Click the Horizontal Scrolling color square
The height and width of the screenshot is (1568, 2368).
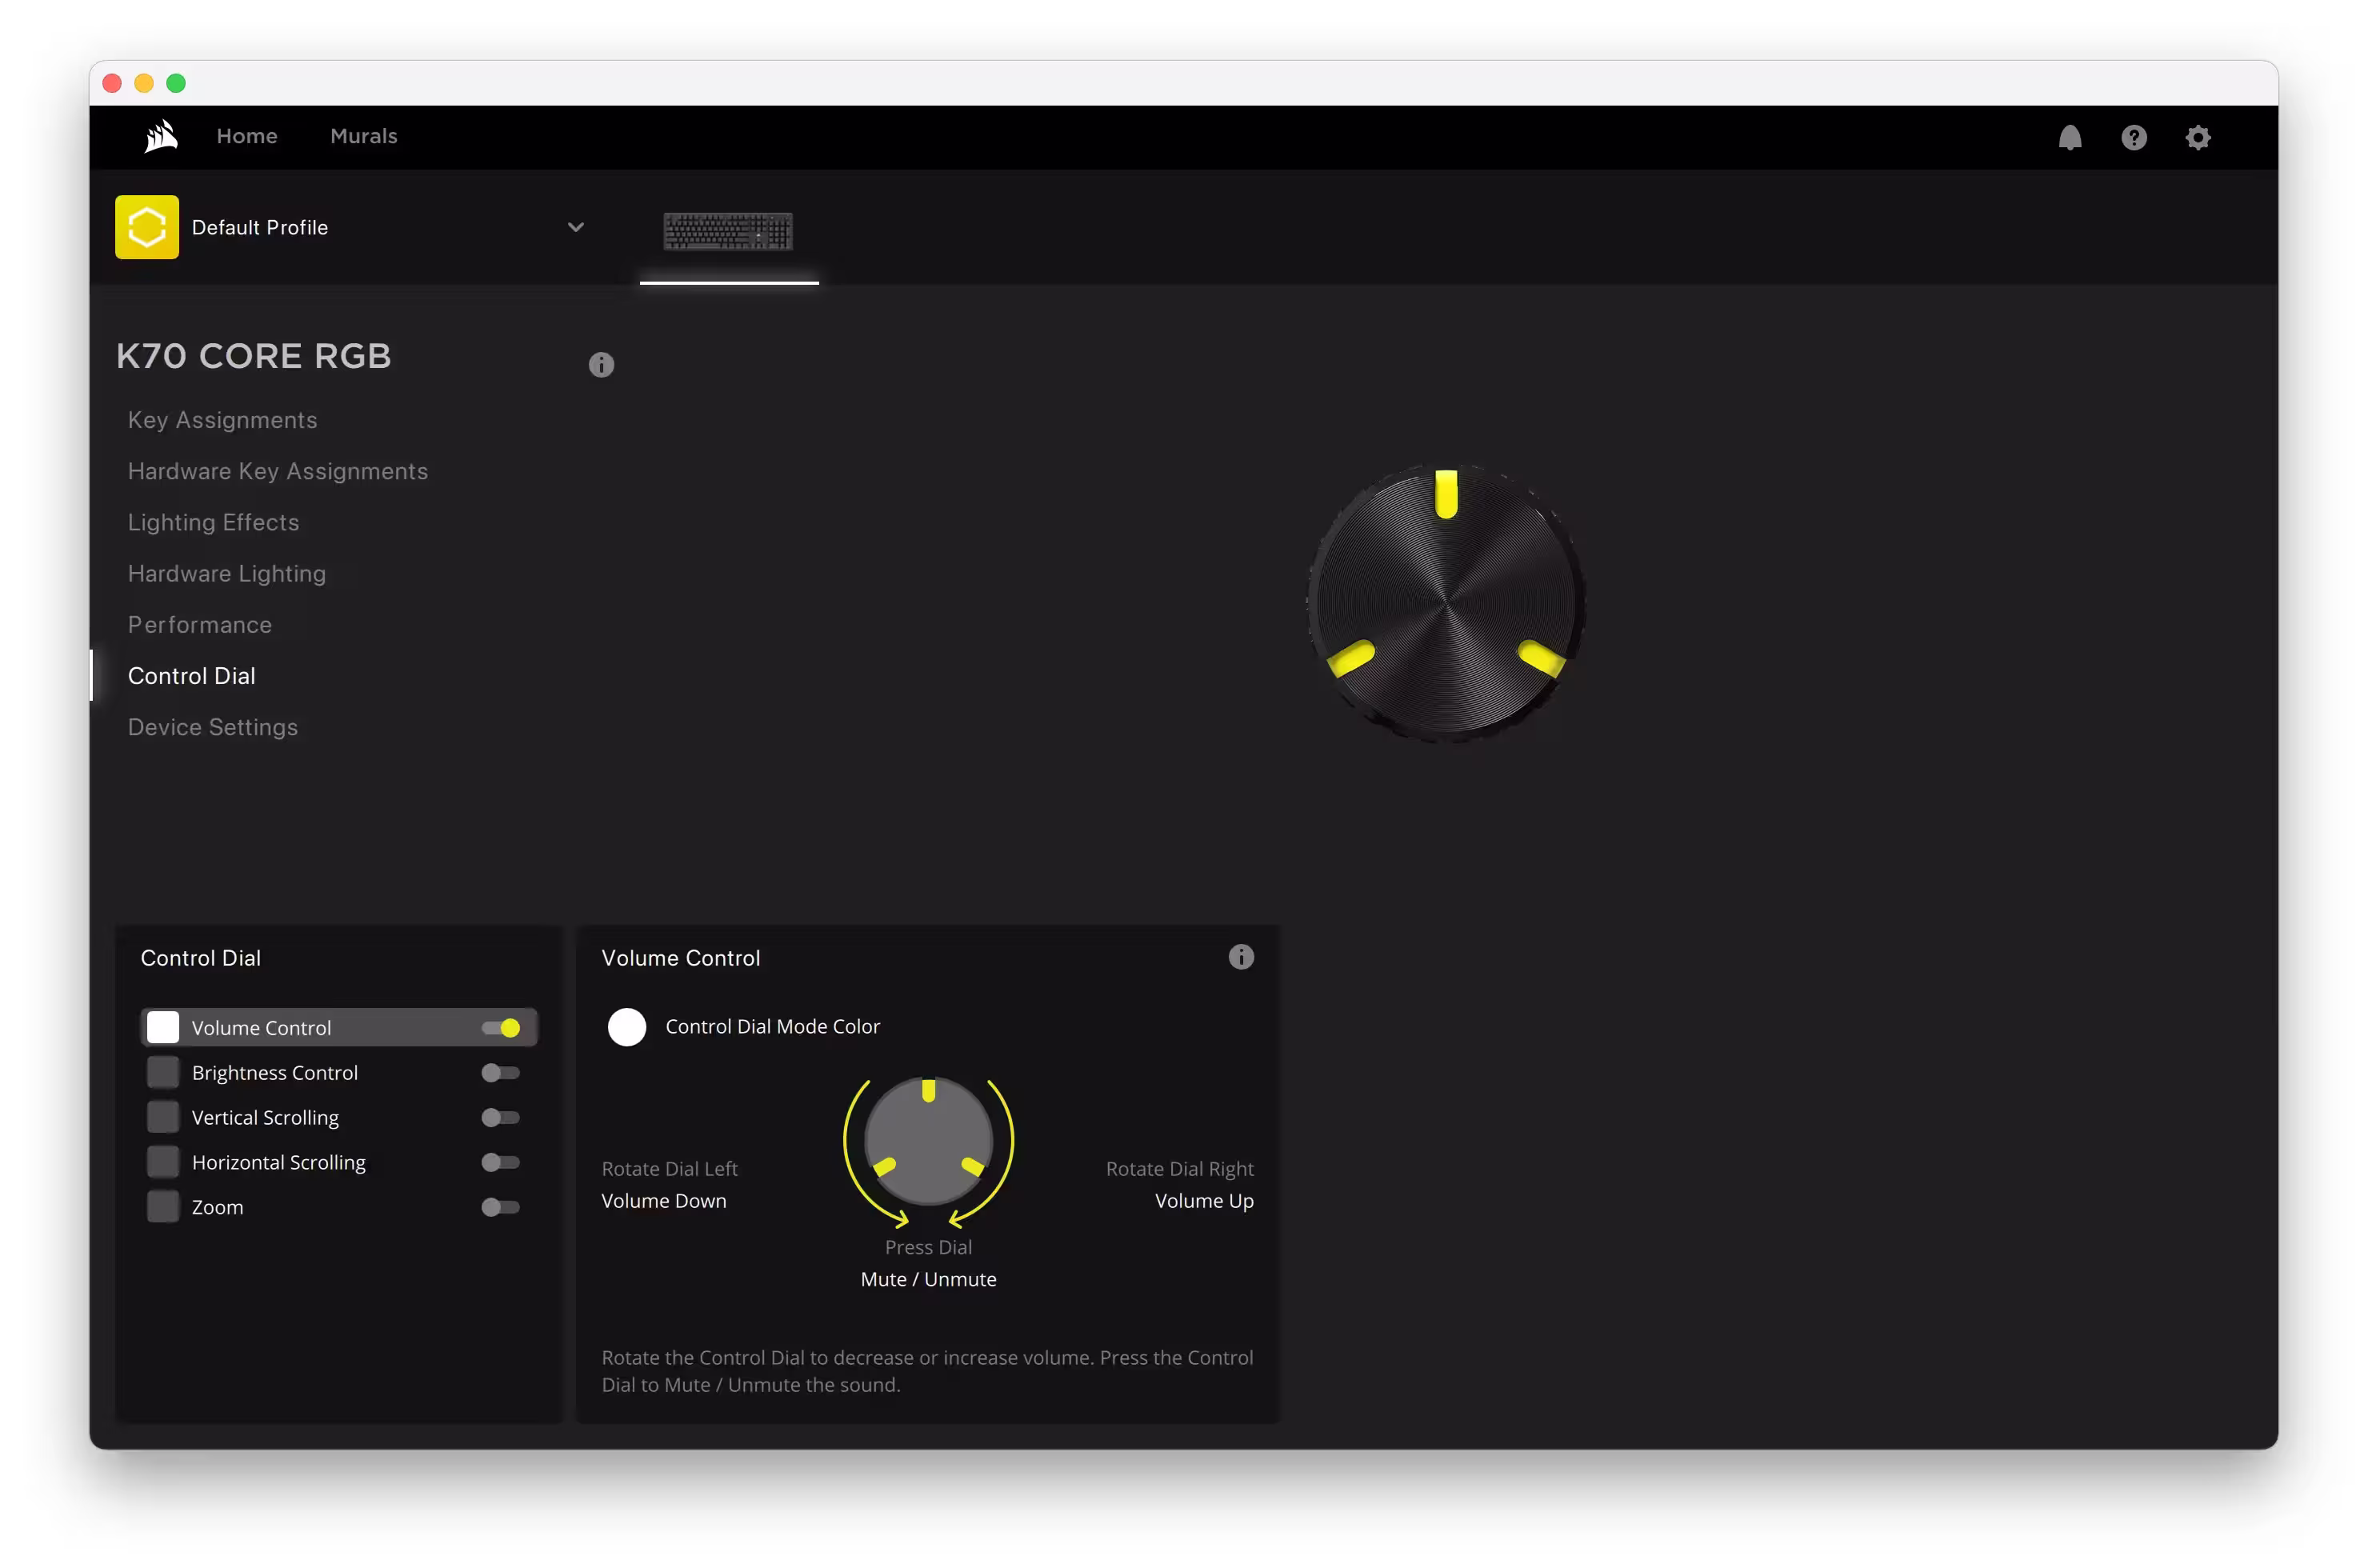coord(163,1162)
